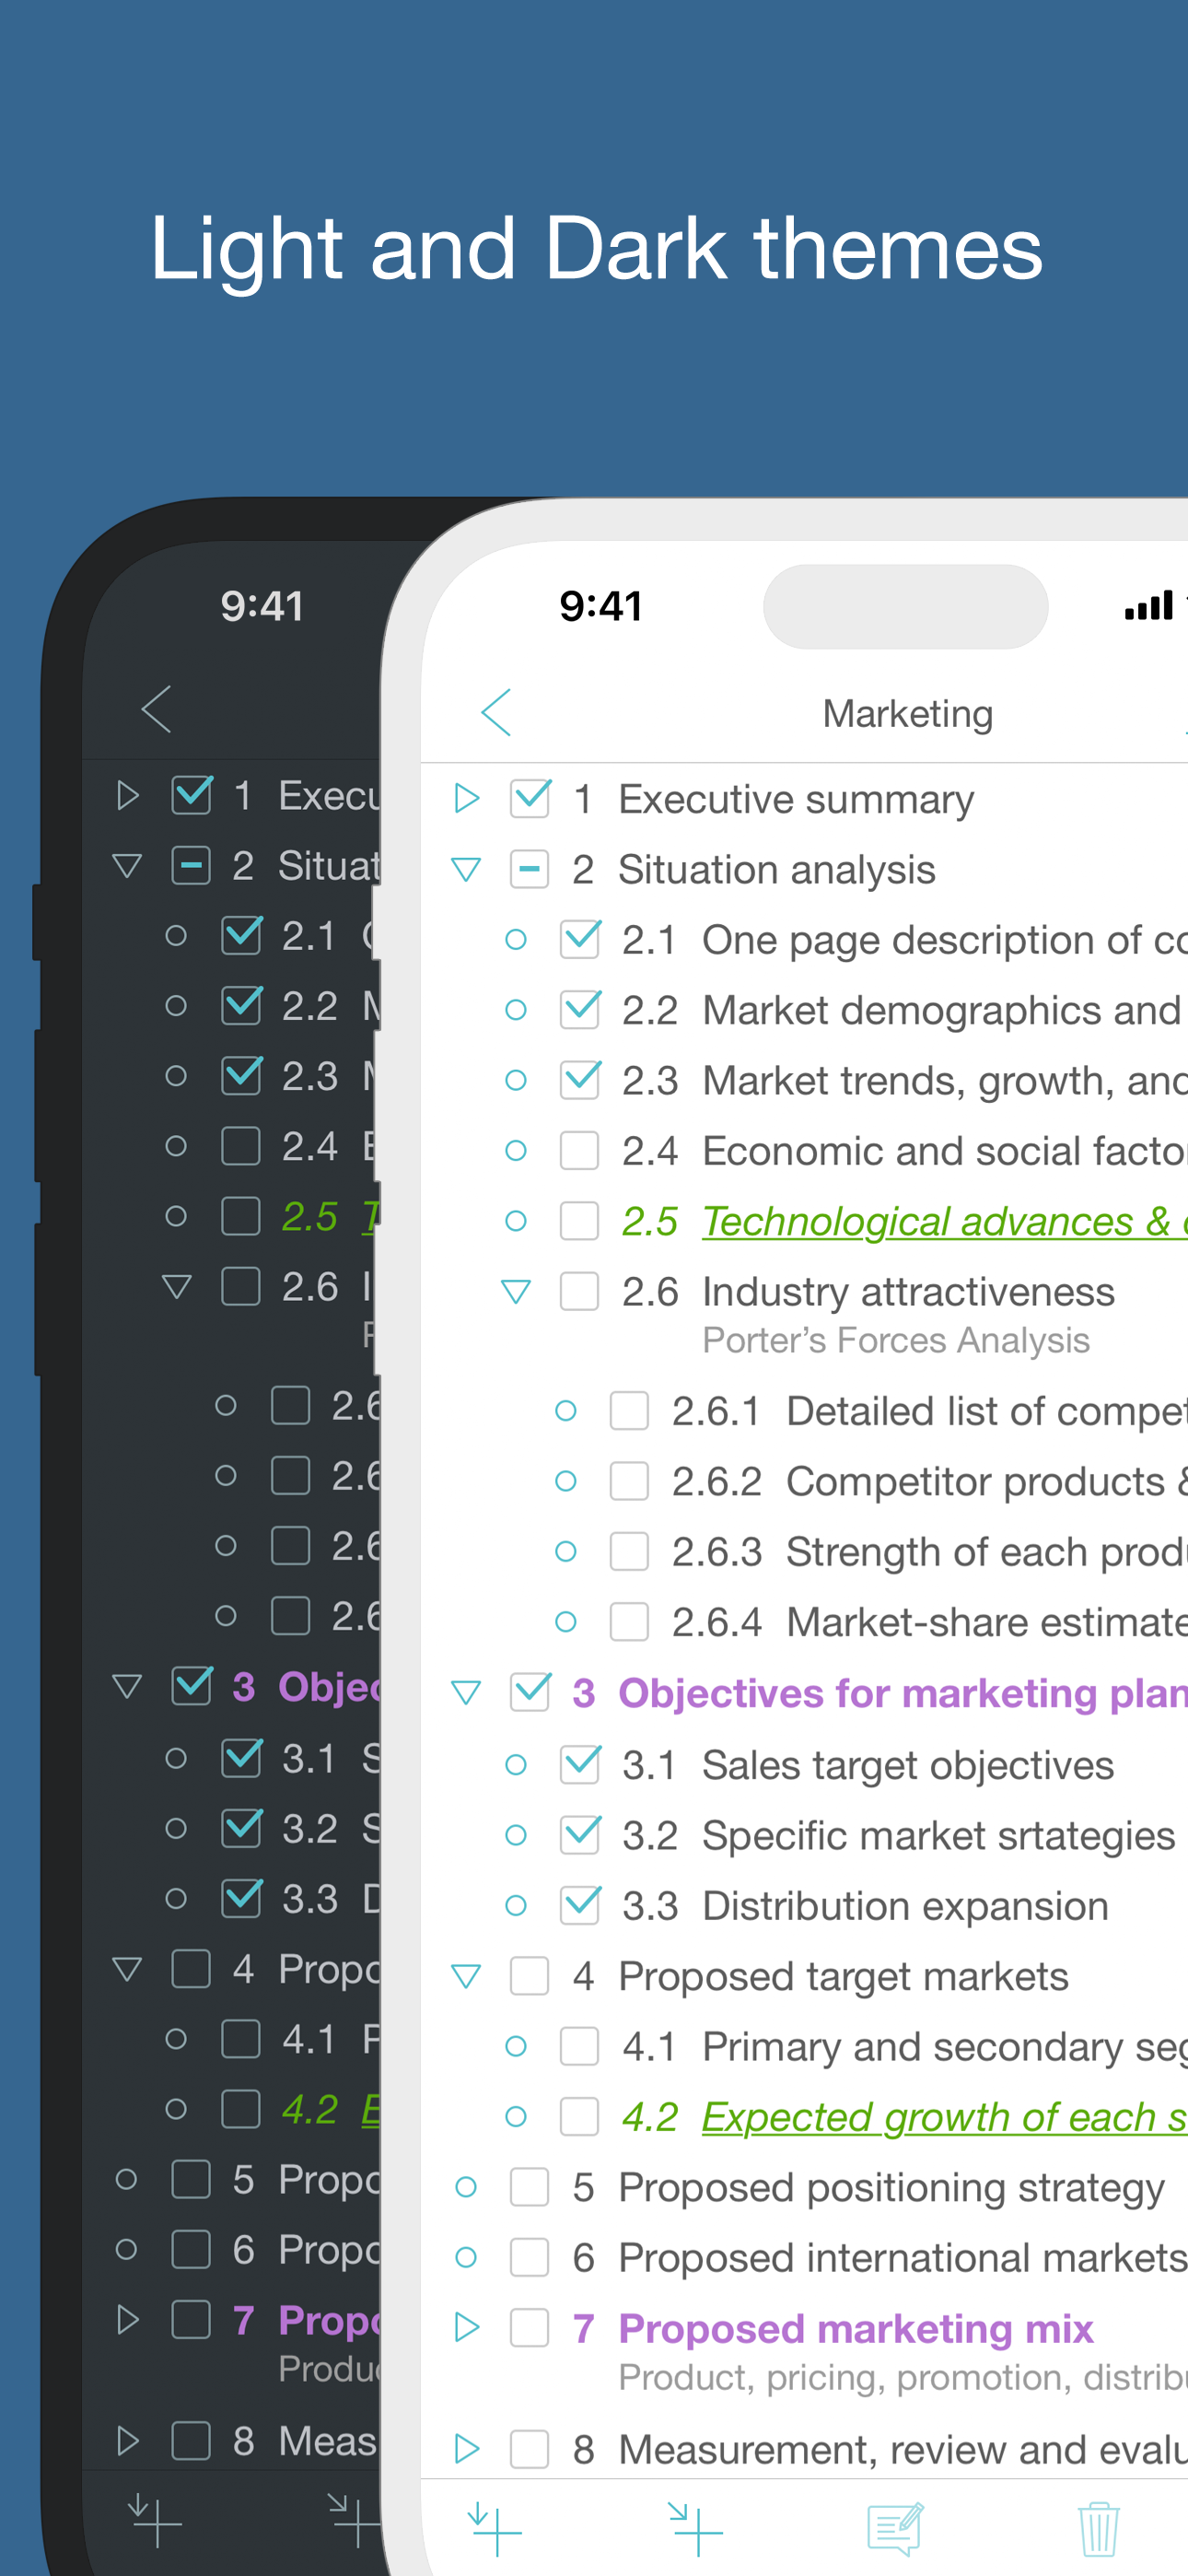1188x2576 pixels.
Task: Collapse section 4 in dark theme phone
Action: (x=127, y=1969)
